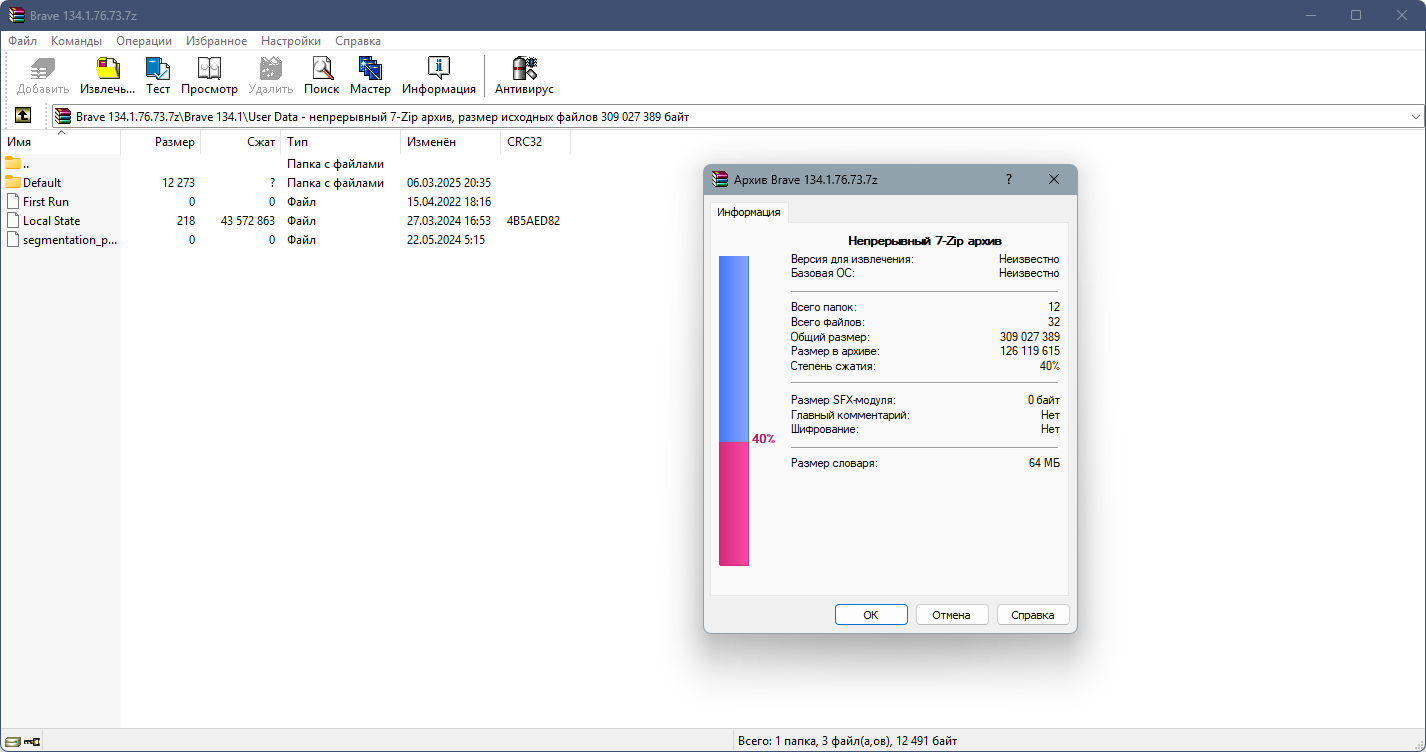Go up one folder with arrow icon
The image size is (1426, 752).
(23, 116)
